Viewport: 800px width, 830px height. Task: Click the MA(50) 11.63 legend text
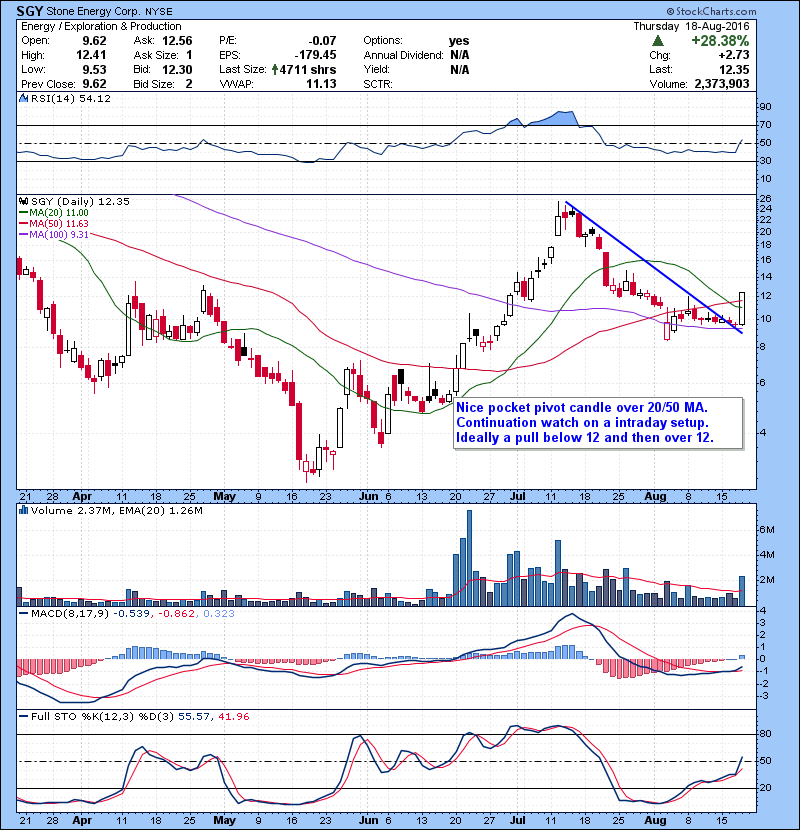tap(59, 223)
